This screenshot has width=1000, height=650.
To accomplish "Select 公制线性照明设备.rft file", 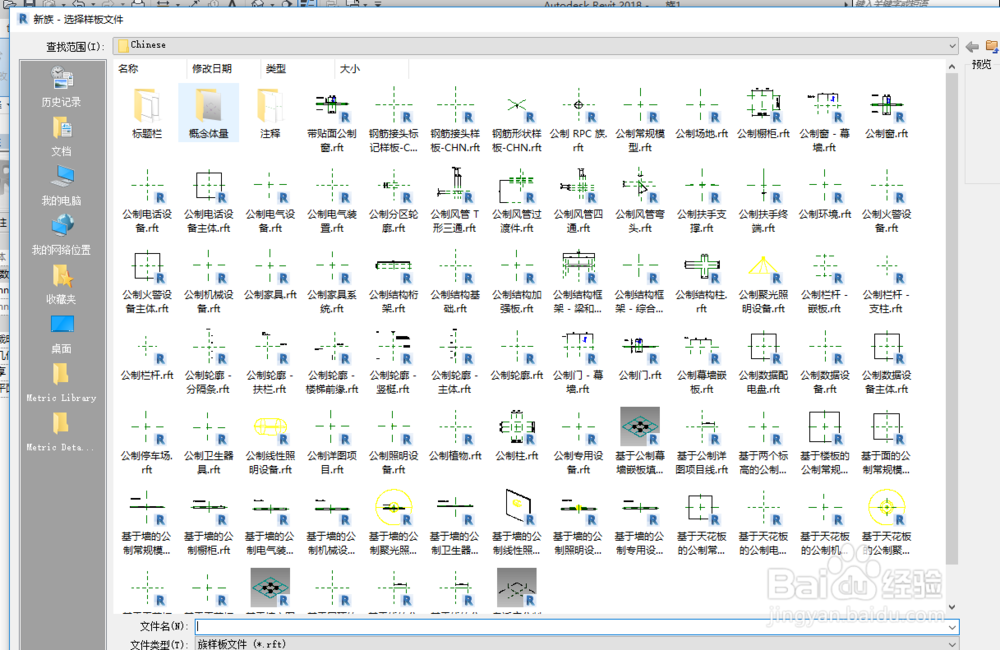I will pos(270,442).
